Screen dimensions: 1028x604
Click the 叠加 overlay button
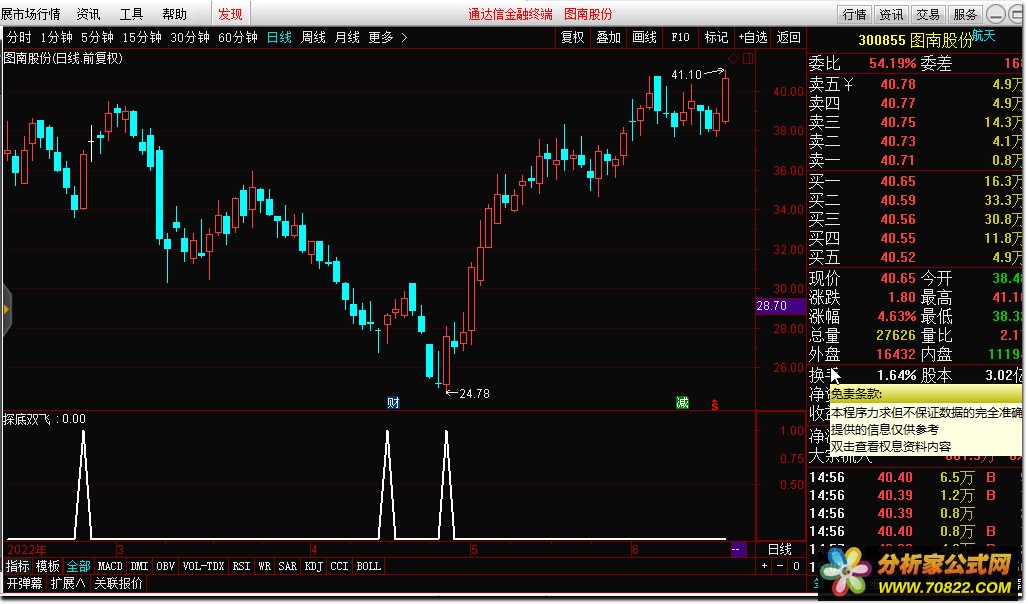tap(608, 37)
